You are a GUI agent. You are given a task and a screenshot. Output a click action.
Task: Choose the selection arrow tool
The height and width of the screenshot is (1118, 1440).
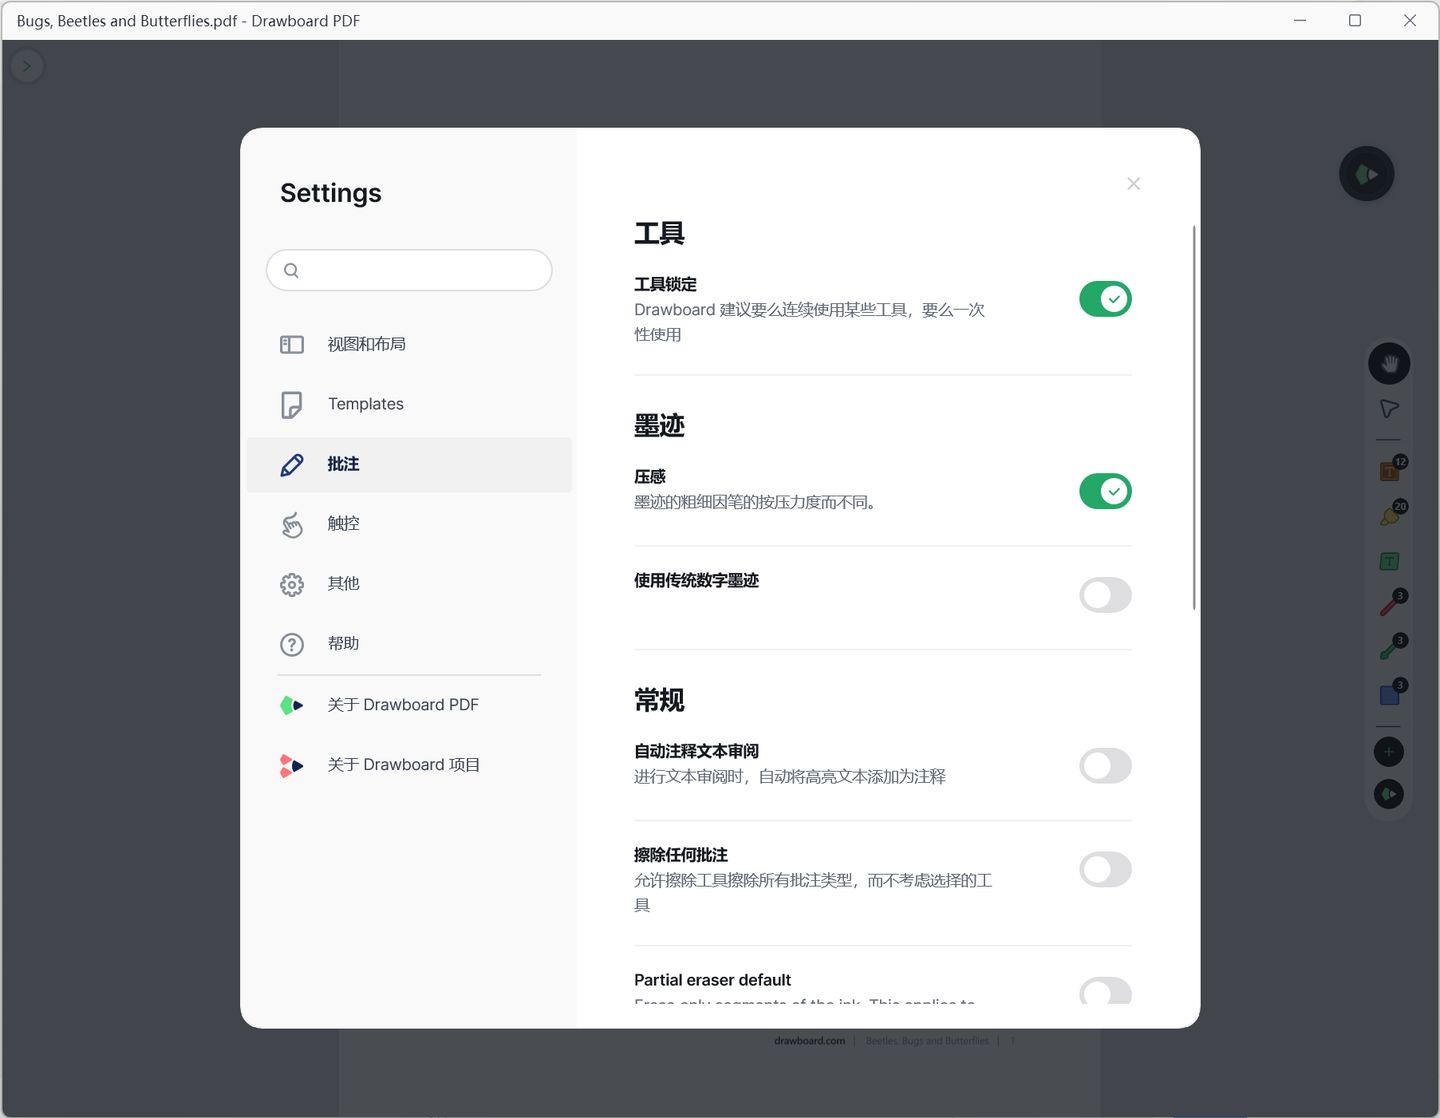(x=1388, y=409)
